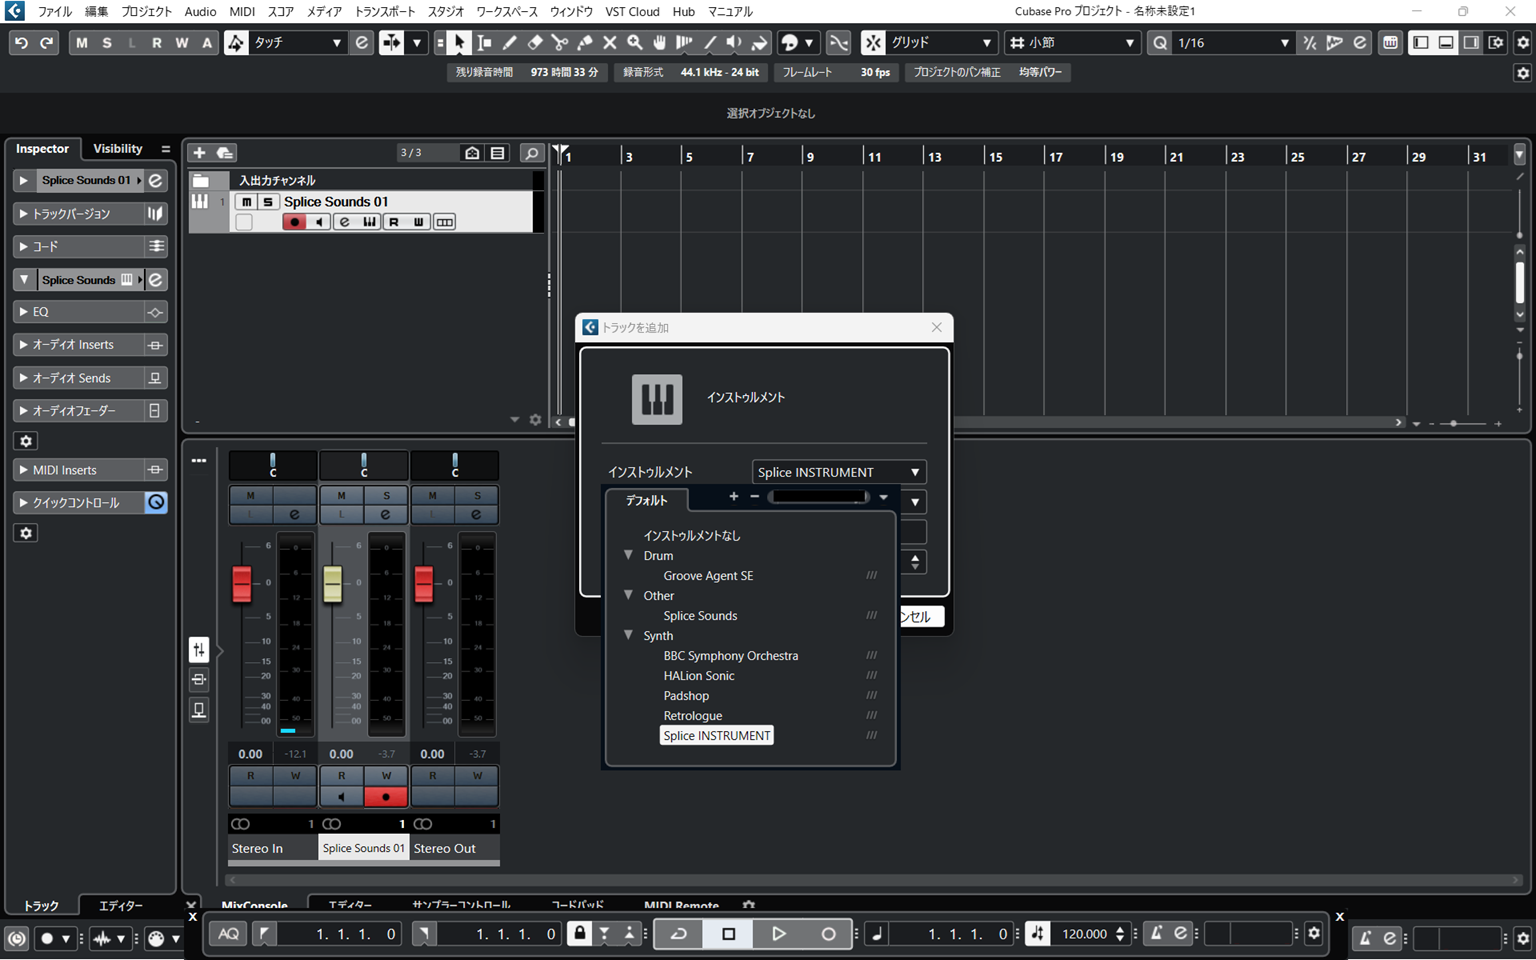
Task: Click the undo arrow in toolbar
Action: point(21,43)
